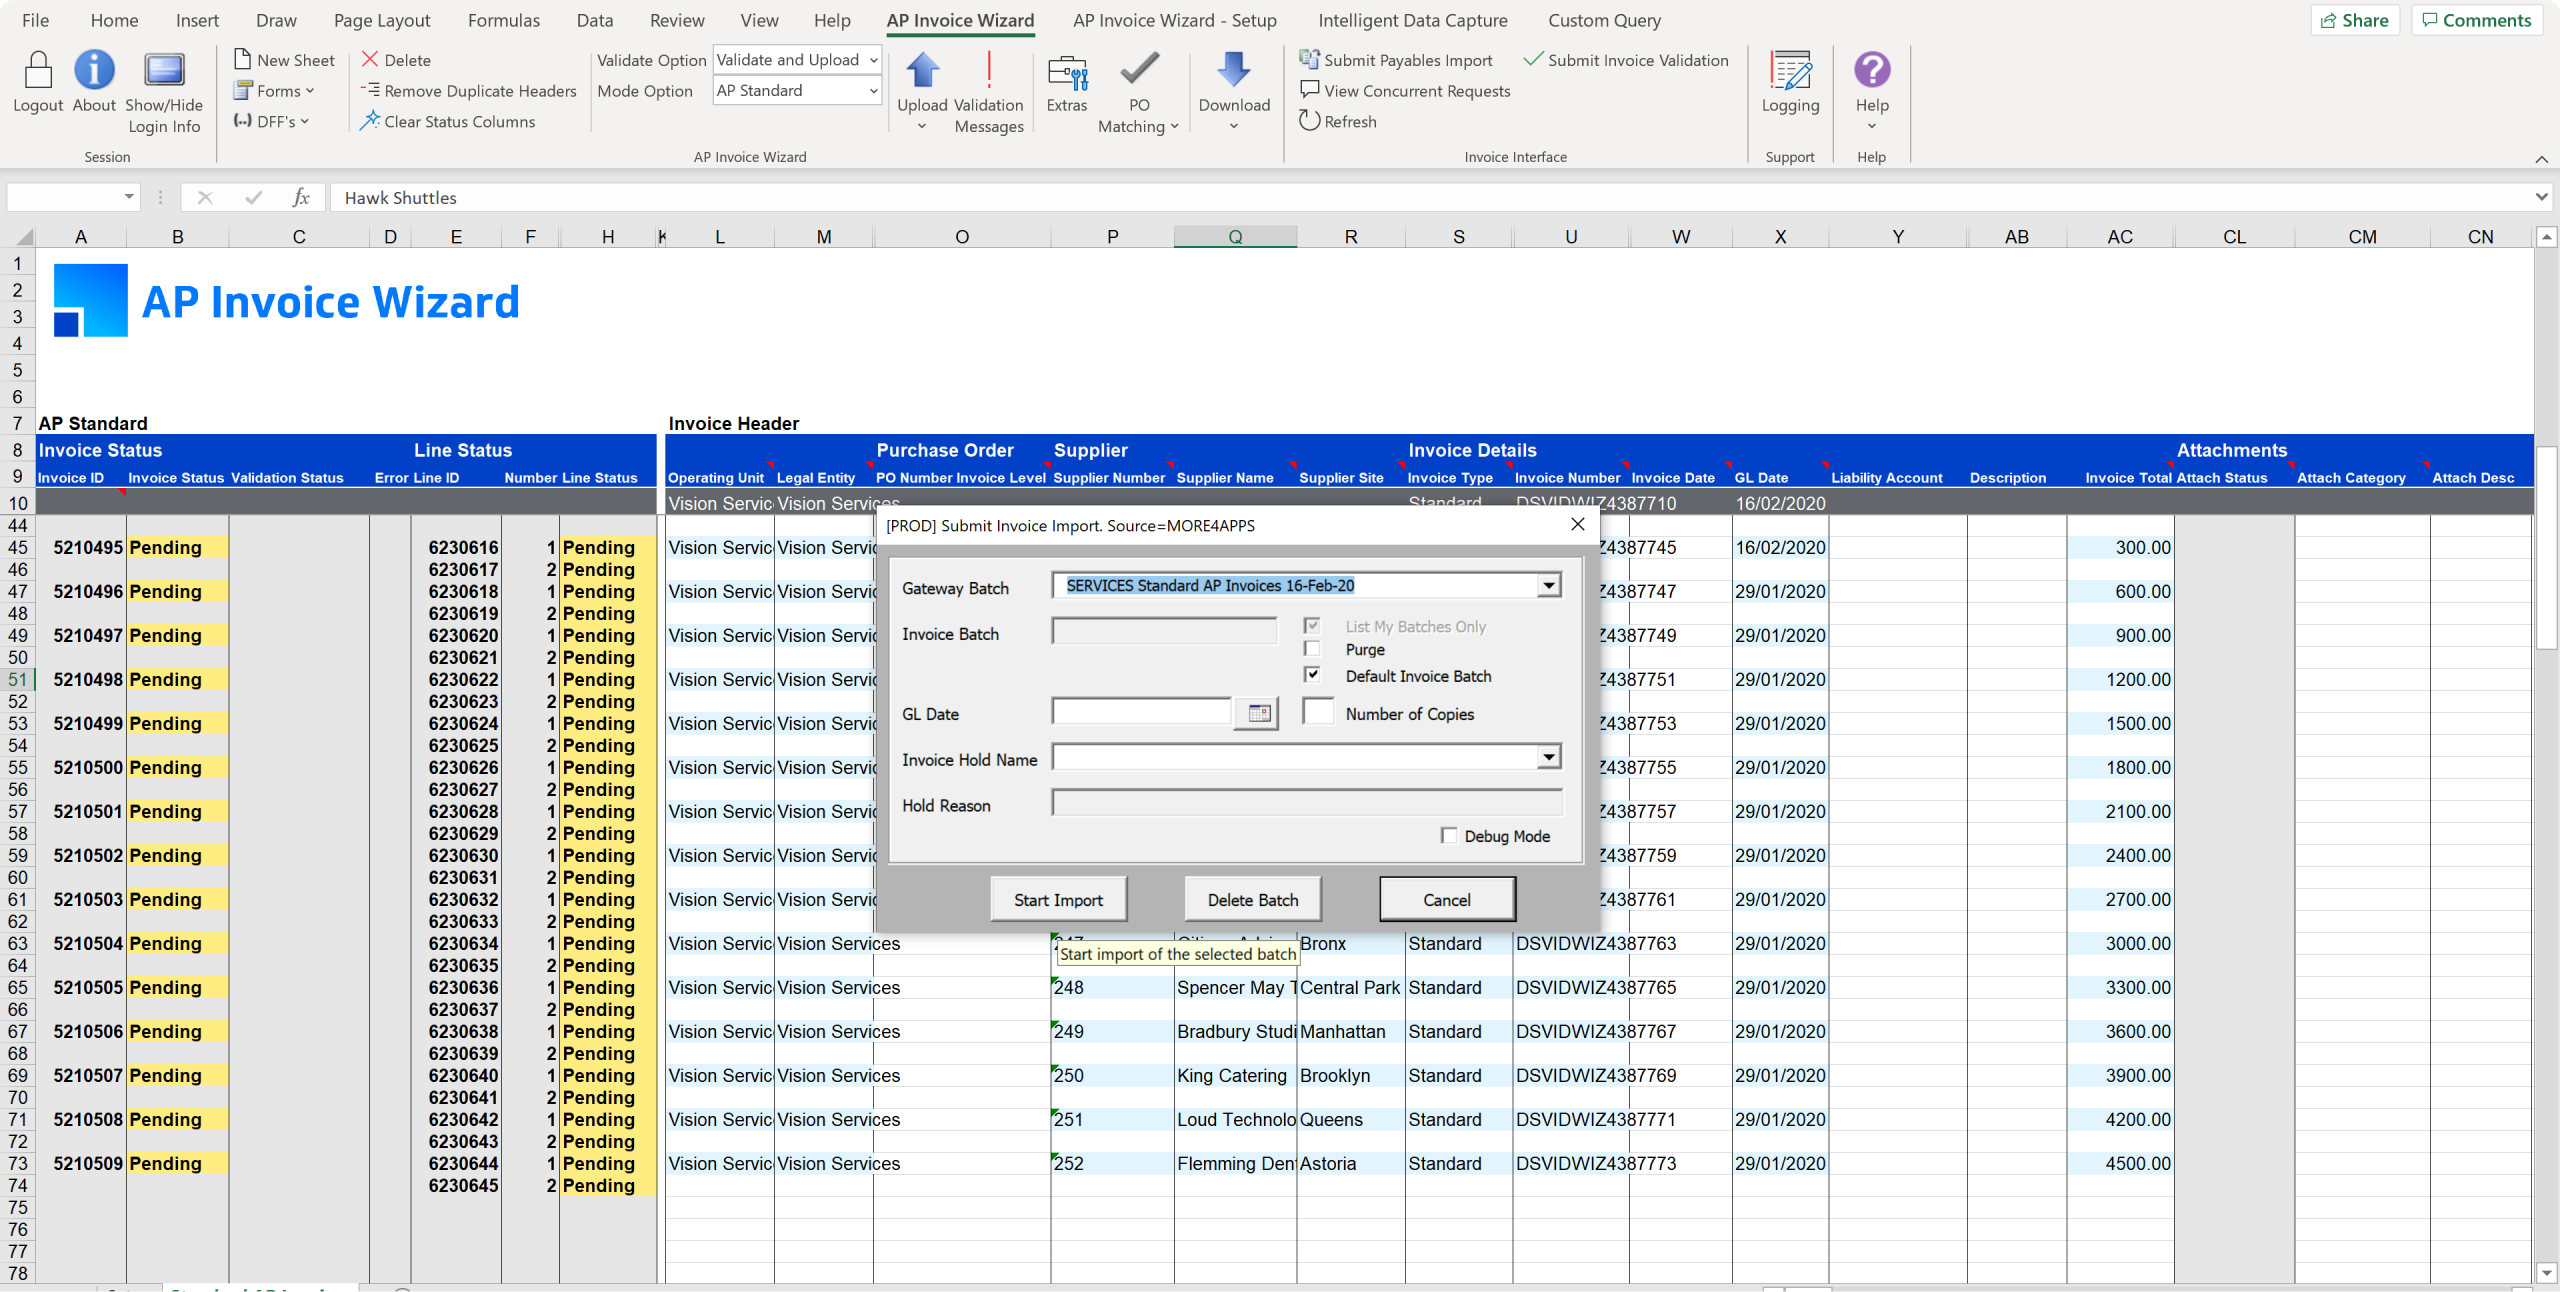2560x1292 pixels.
Task: Click the Extras tools icon
Action: point(1066,71)
